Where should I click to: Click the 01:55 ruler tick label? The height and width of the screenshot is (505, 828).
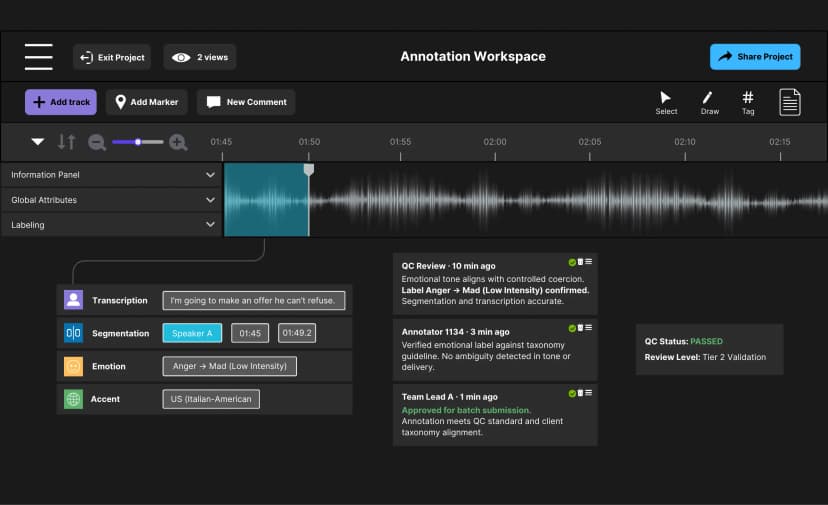coord(400,142)
